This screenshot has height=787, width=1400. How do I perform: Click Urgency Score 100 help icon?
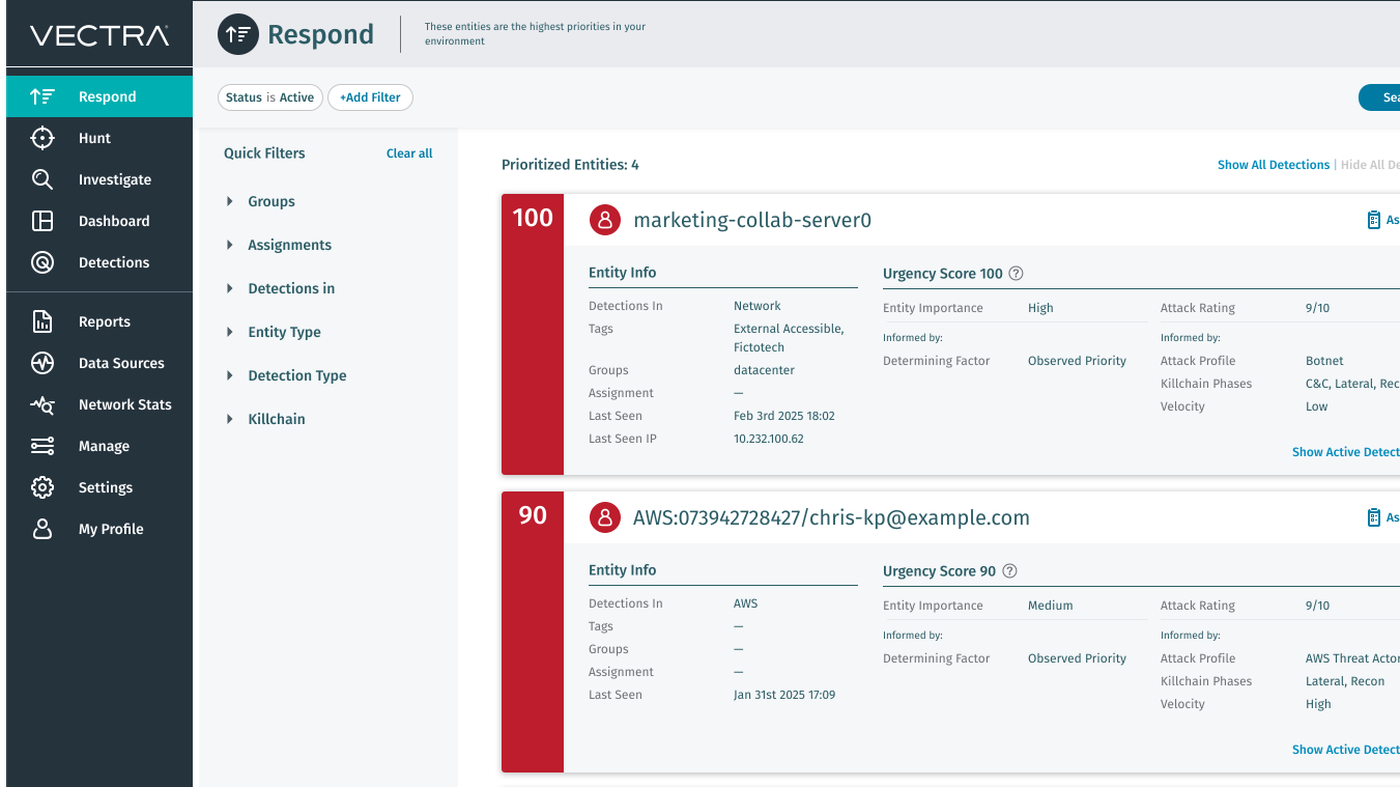1016,274
